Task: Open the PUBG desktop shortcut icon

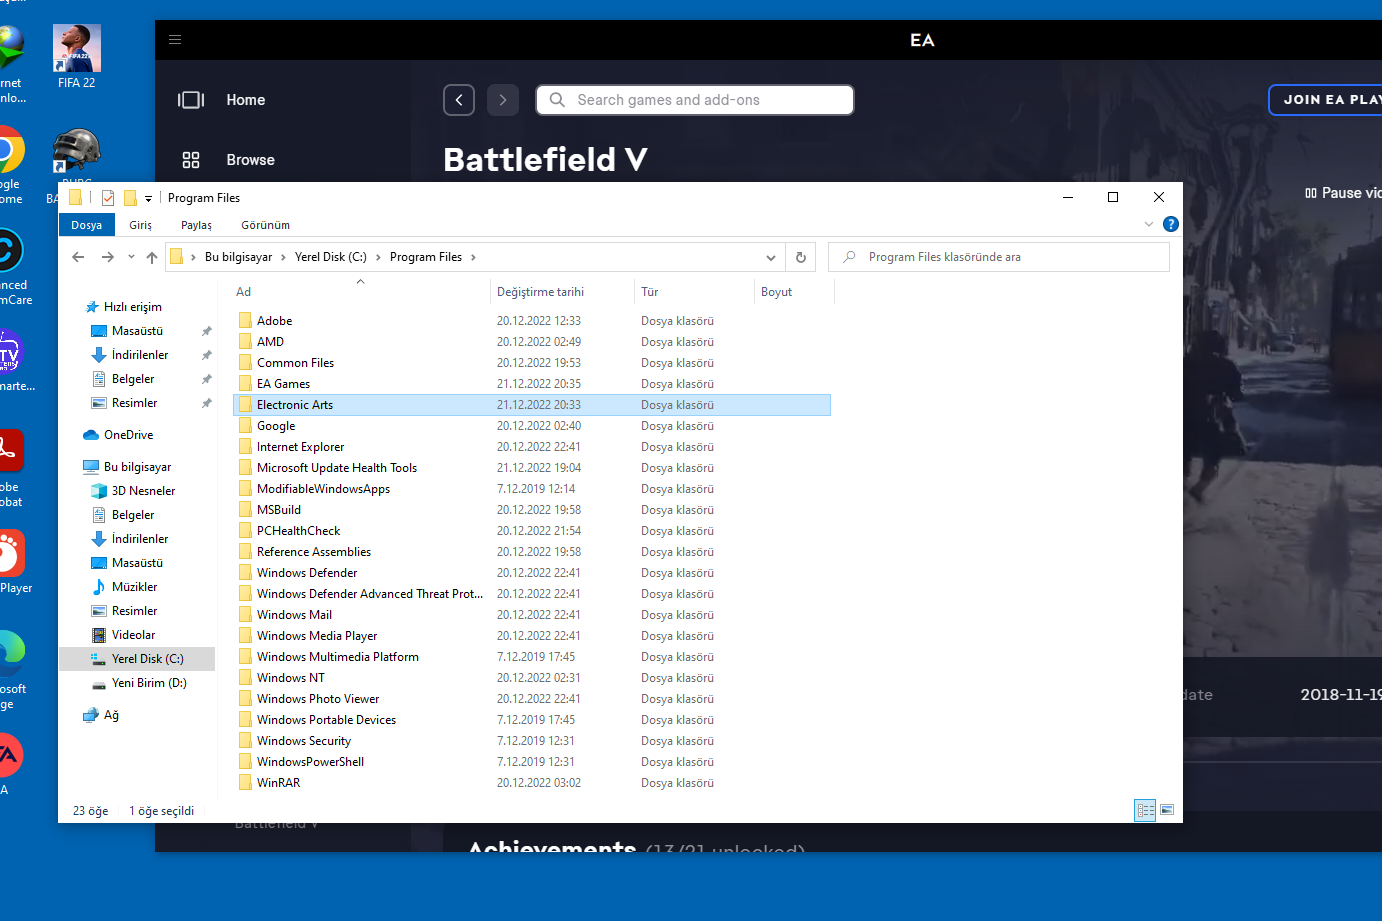Action: (x=77, y=152)
